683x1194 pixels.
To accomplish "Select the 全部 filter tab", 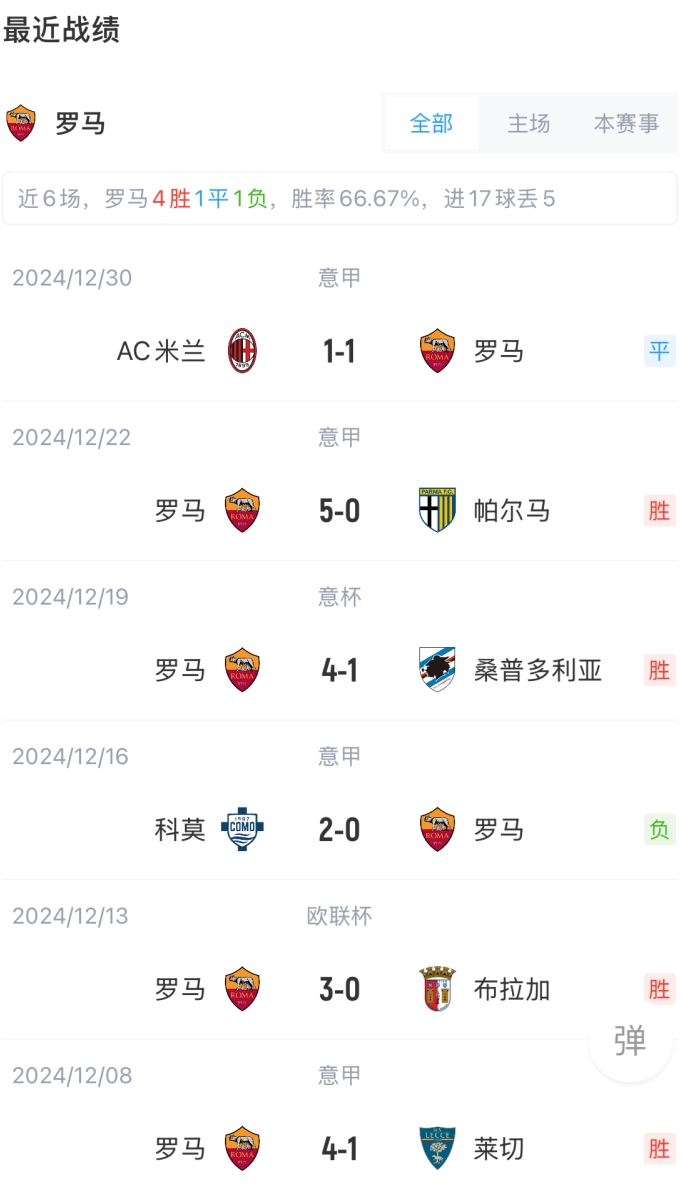I will click(x=431, y=123).
